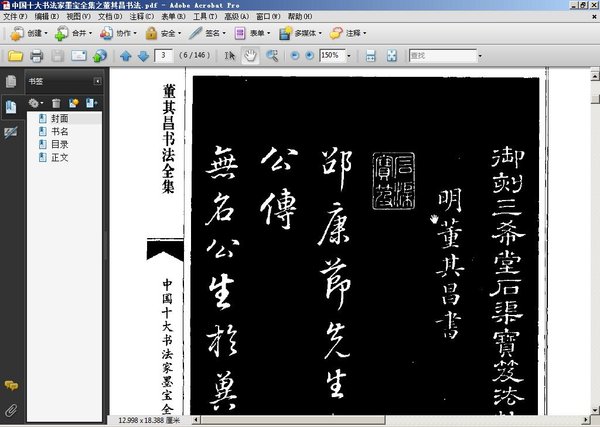Open the Attachments paperclip panel icon
The width and height of the screenshot is (600, 427).
coord(11,410)
